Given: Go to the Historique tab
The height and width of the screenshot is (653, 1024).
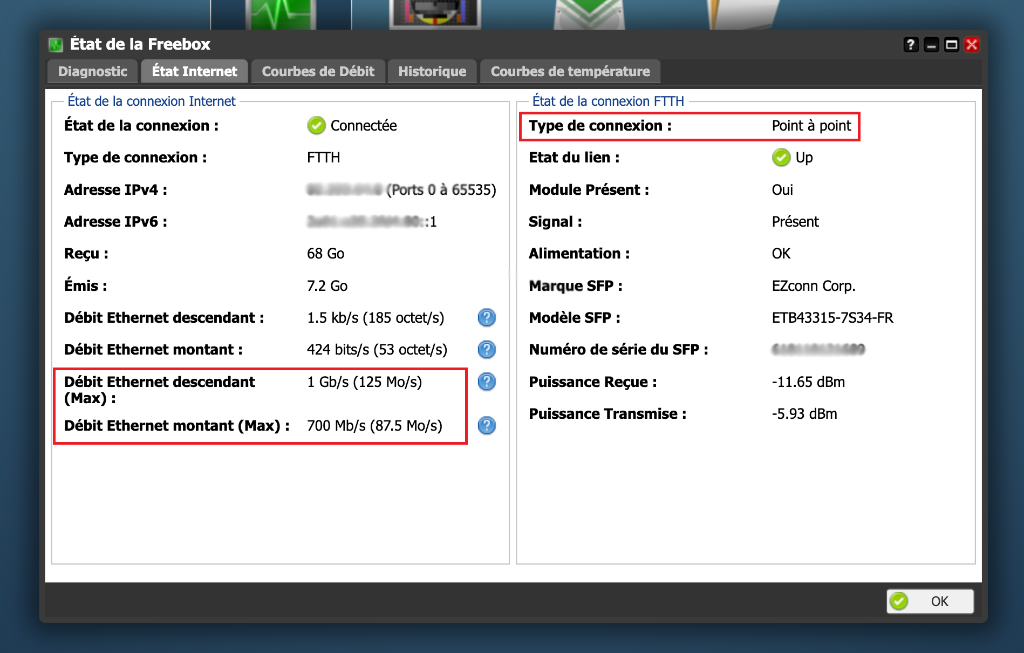Looking at the screenshot, I should click(x=432, y=71).
